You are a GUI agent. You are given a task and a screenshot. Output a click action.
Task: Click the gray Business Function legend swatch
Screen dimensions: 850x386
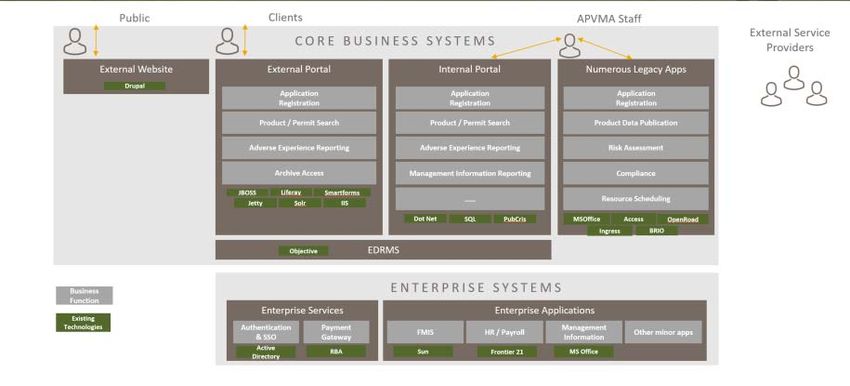[x=84, y=295]
